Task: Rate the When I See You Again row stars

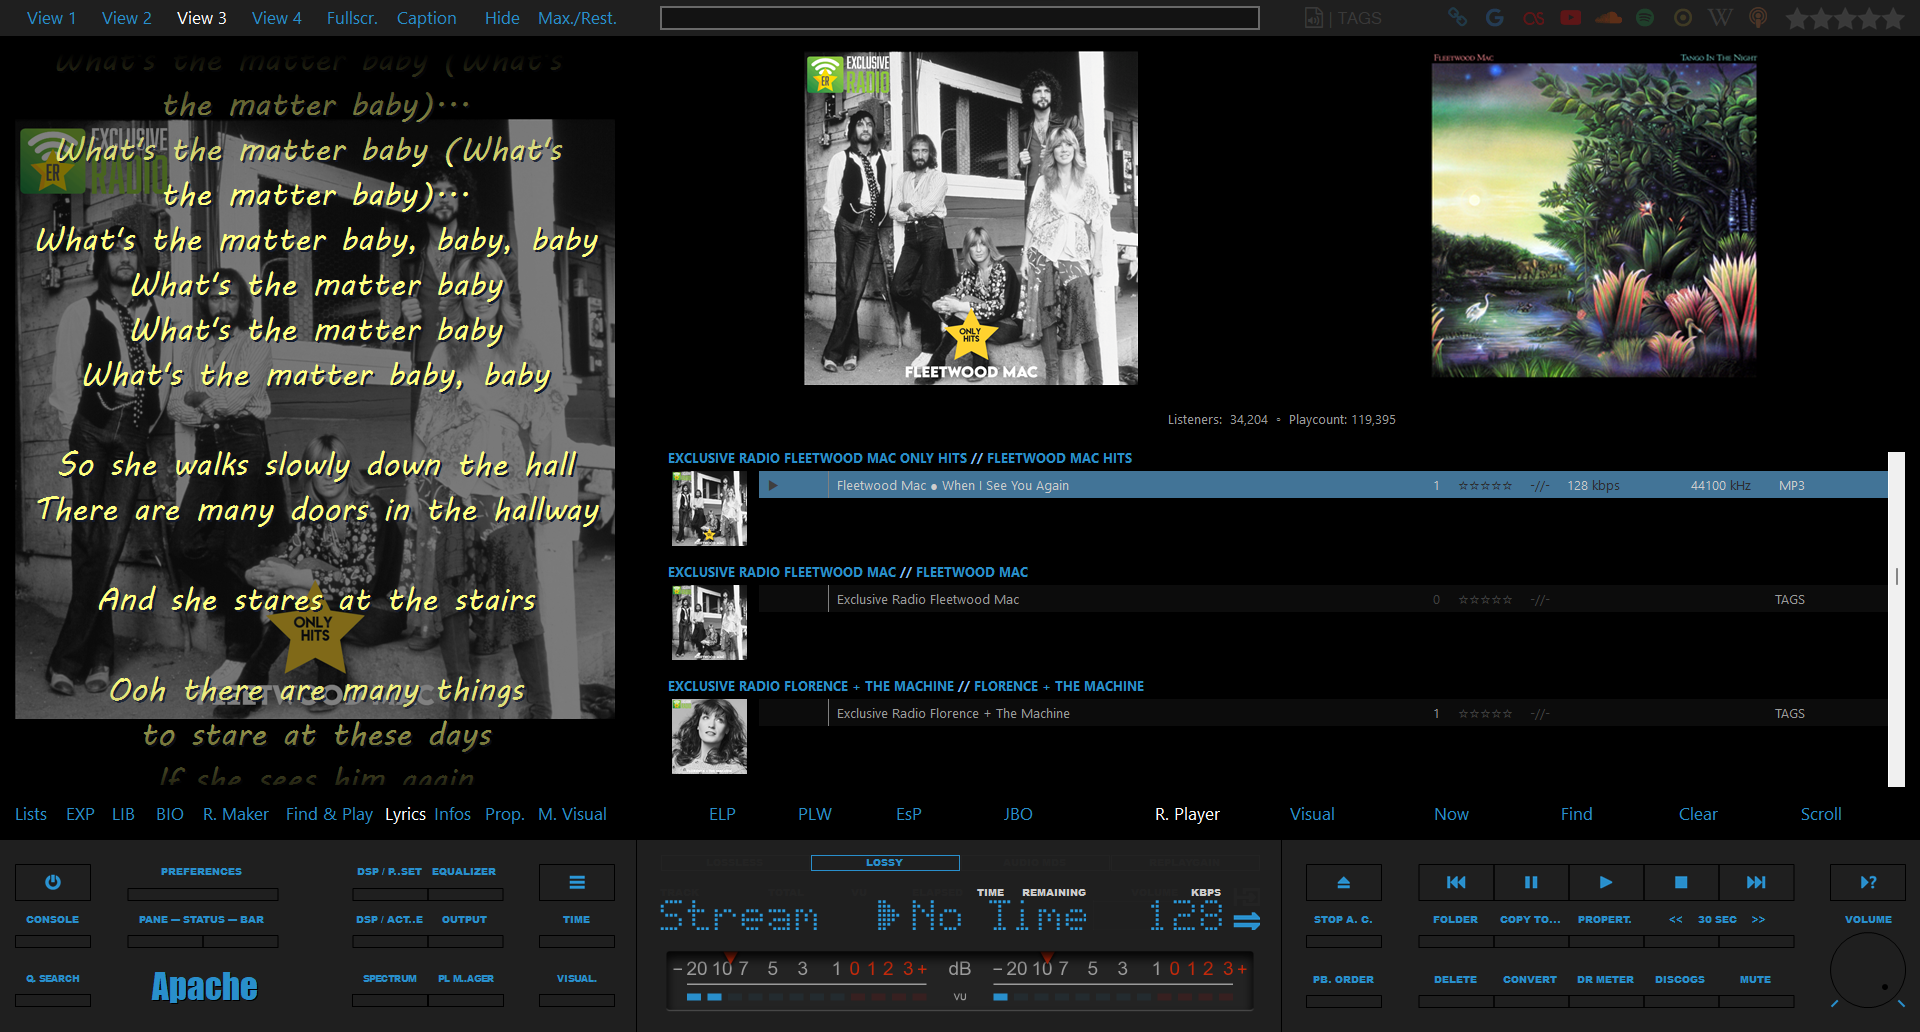Action: (1485, 485)
